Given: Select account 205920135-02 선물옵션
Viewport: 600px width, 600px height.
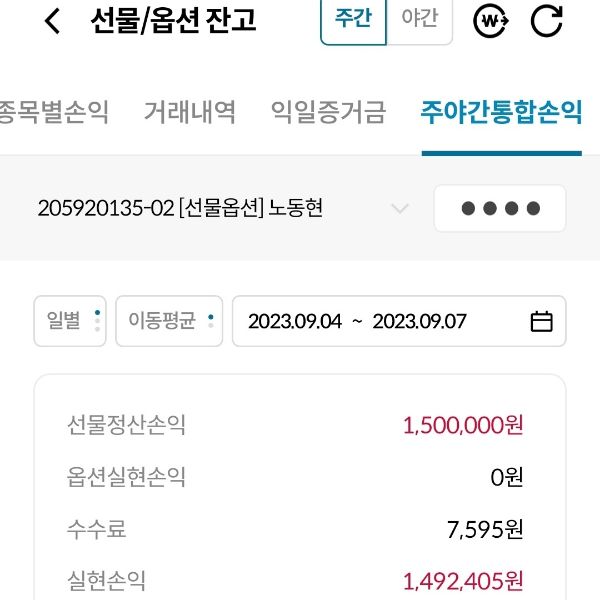Looking at the screenshot, I should click(180, 209).
